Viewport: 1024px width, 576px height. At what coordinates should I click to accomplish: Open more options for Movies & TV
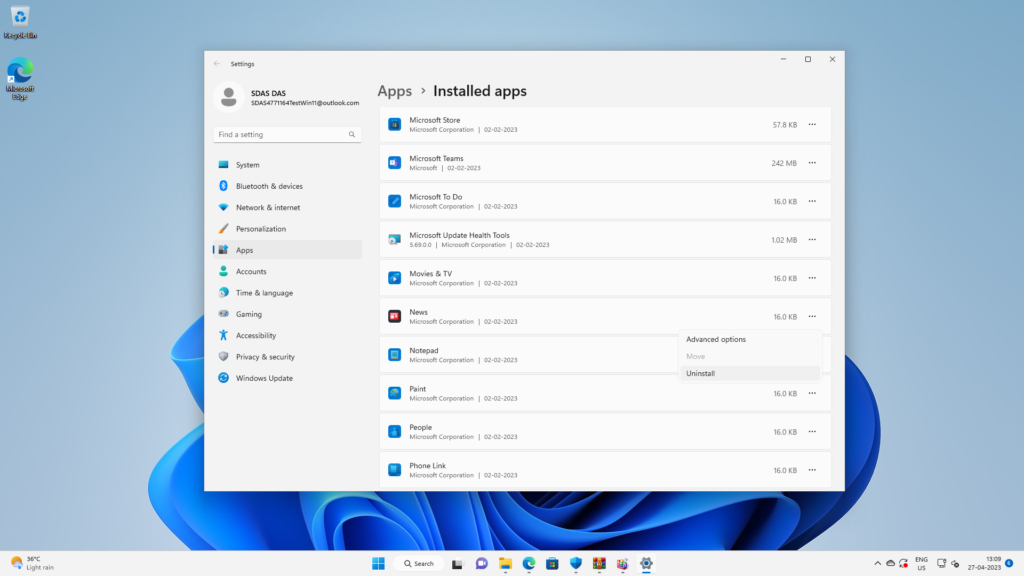point(812,278)
